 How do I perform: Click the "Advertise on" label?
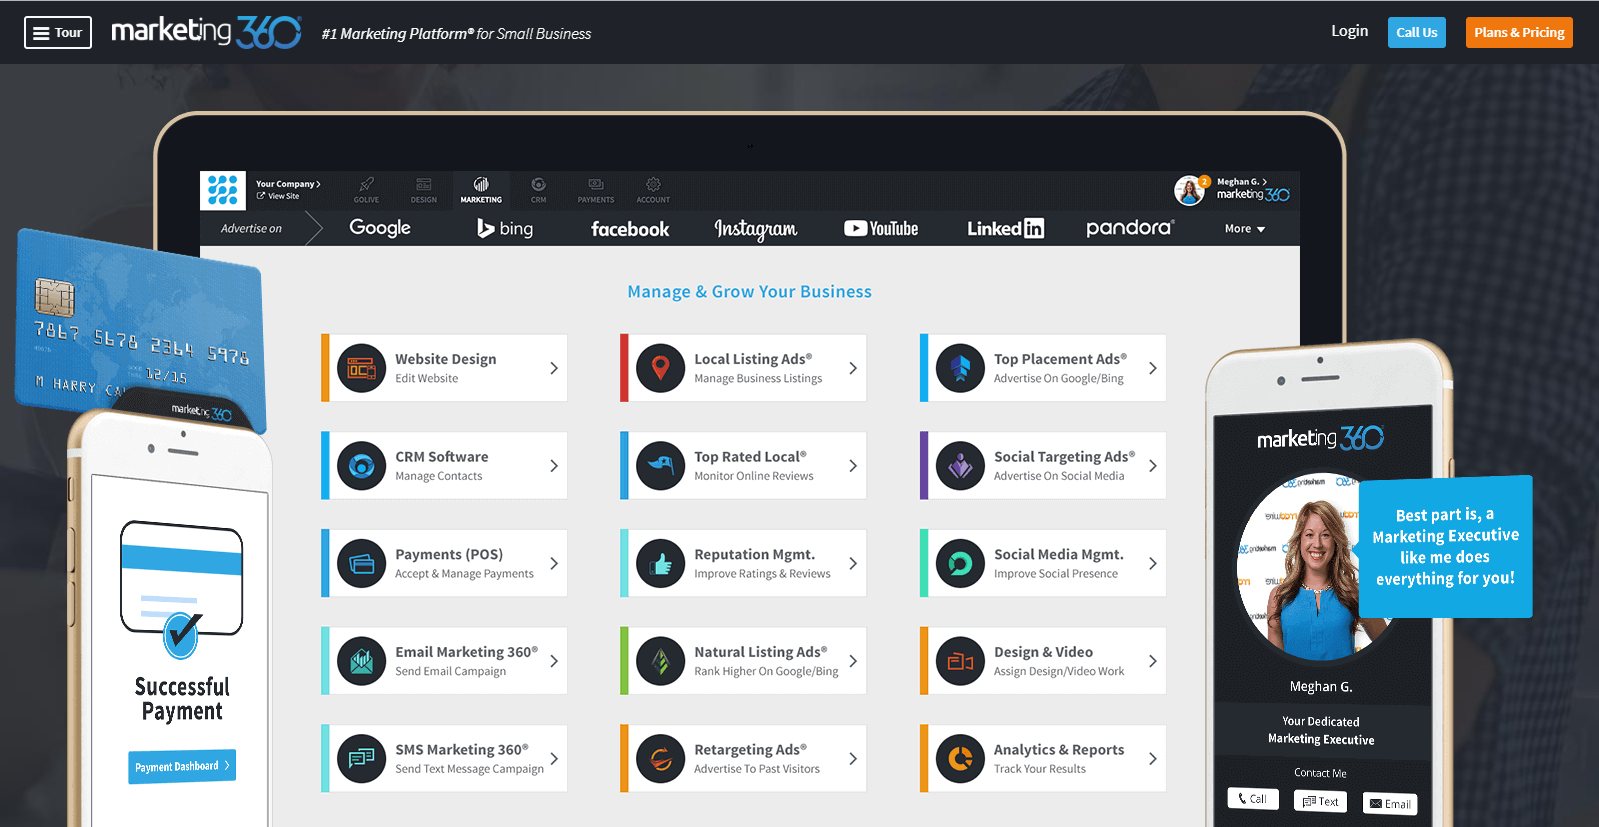pos(251,228)
